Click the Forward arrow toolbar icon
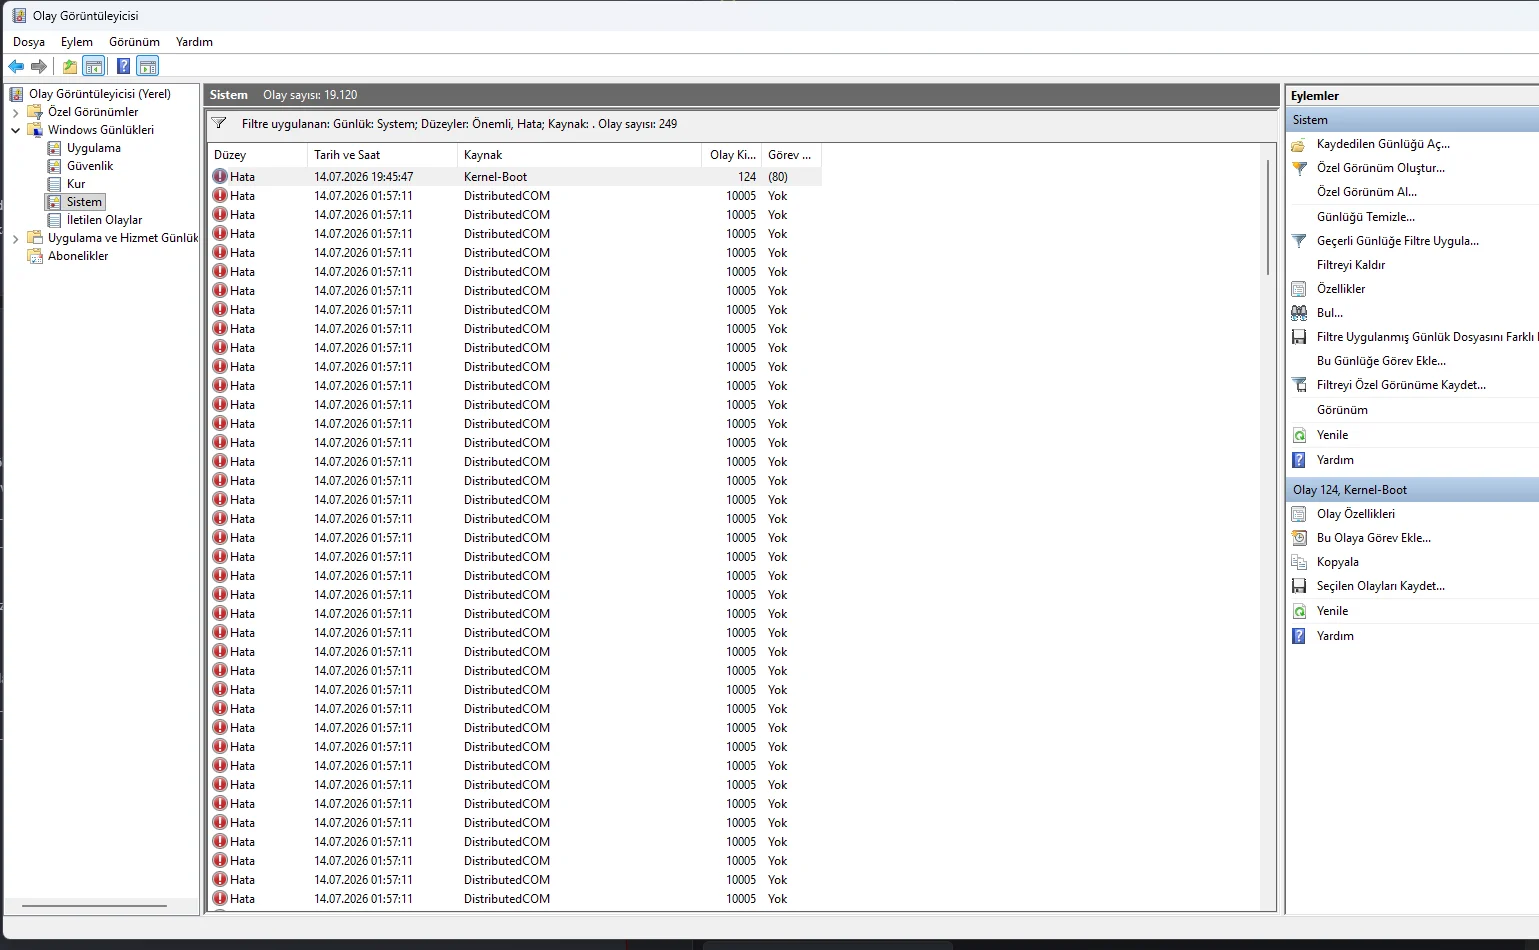The image size is (1539, 950). click(x=39, y=67)
